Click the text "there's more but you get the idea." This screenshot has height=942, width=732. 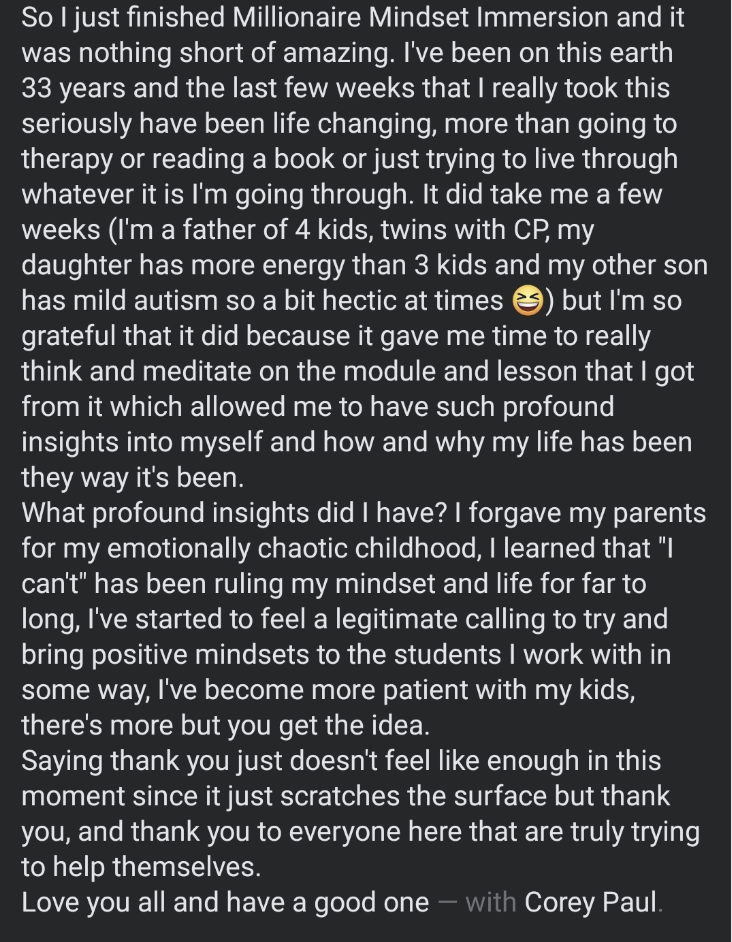click(x=226, y=725)
